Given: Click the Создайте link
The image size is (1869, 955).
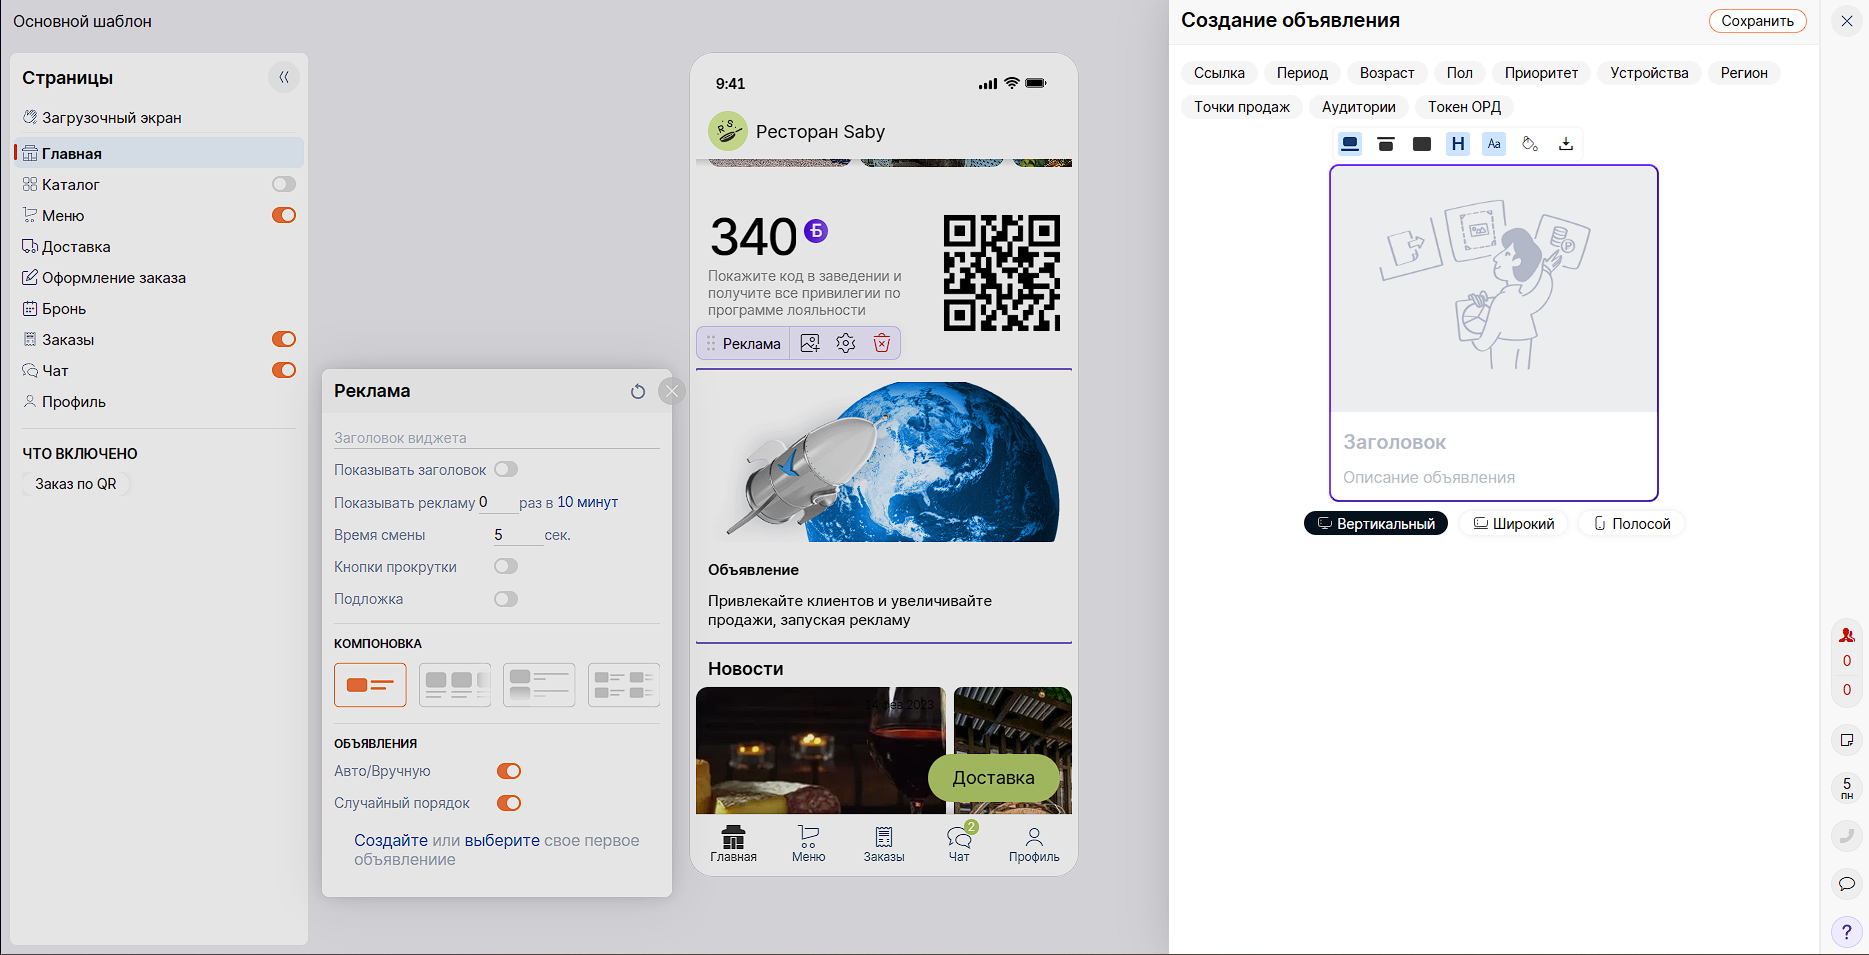Looking at the screenshot, I should point(391,840).
